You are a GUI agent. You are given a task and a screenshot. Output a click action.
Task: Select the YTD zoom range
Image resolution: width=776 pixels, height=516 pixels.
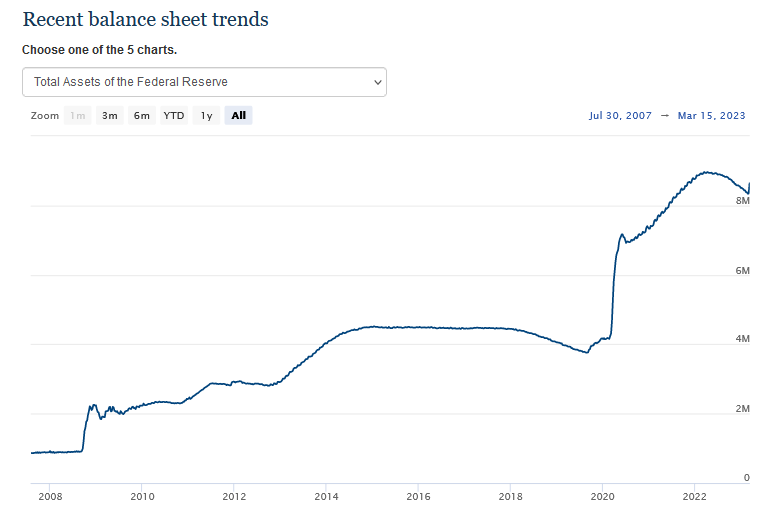(174, 116)
